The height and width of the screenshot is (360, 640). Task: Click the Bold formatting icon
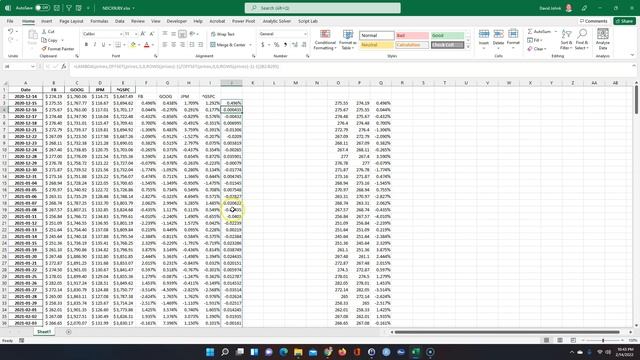[86, 44]
